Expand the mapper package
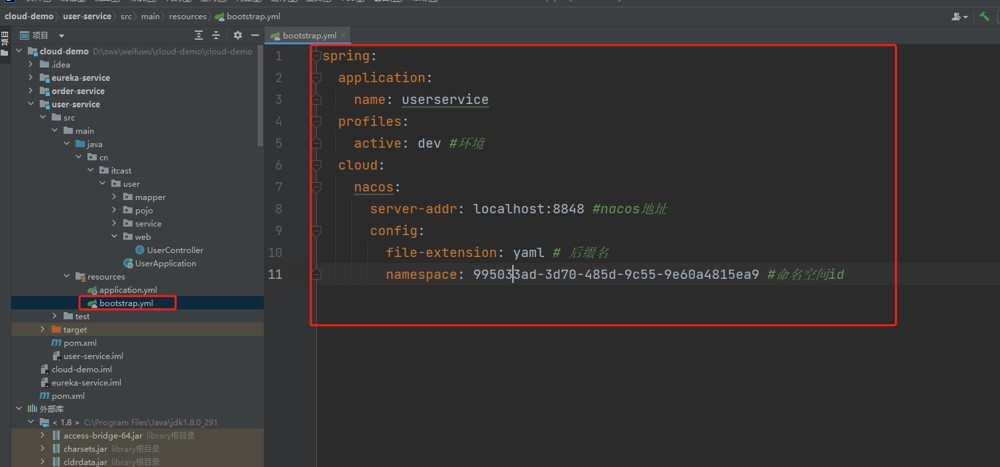Screen dimensions: 1000x467 coord(114,197)
